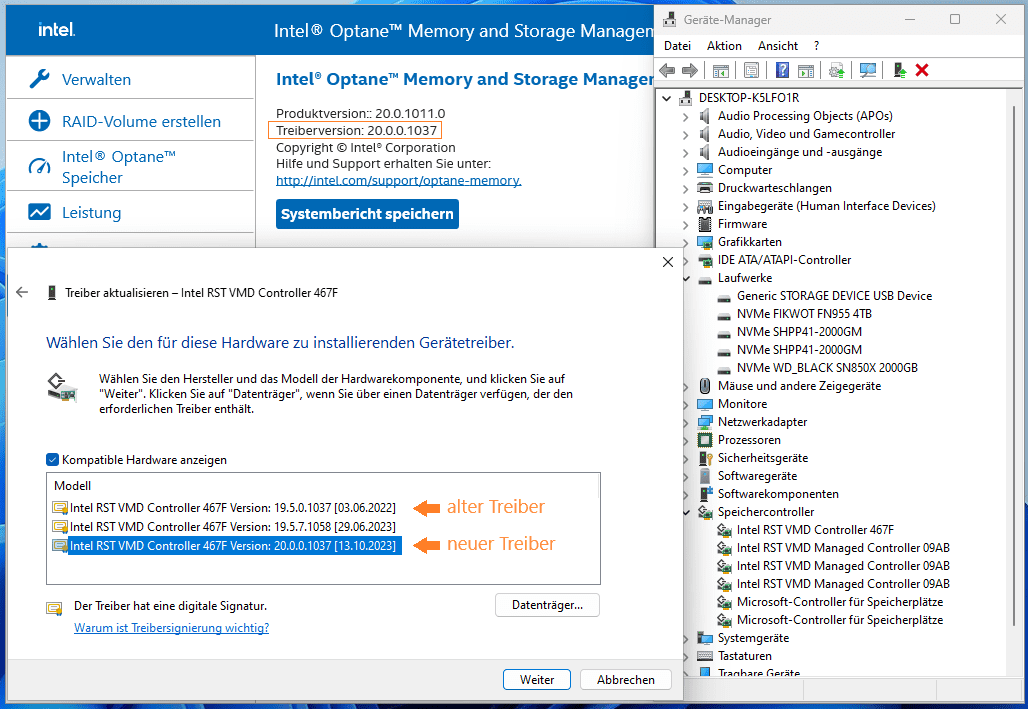
Task: Click the Sicherheitsgeräte key icon
Action: tap(705, 458)
